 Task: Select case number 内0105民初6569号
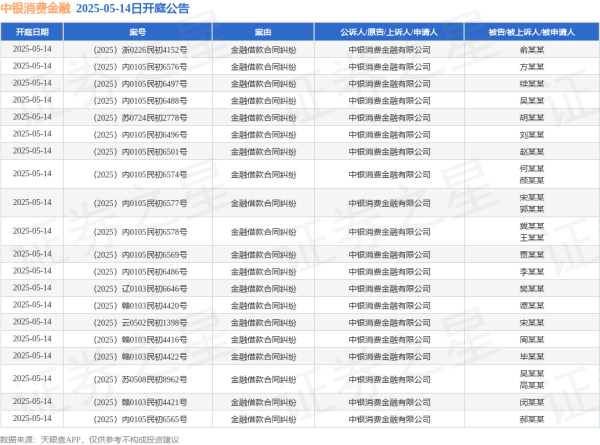point(155,254)
